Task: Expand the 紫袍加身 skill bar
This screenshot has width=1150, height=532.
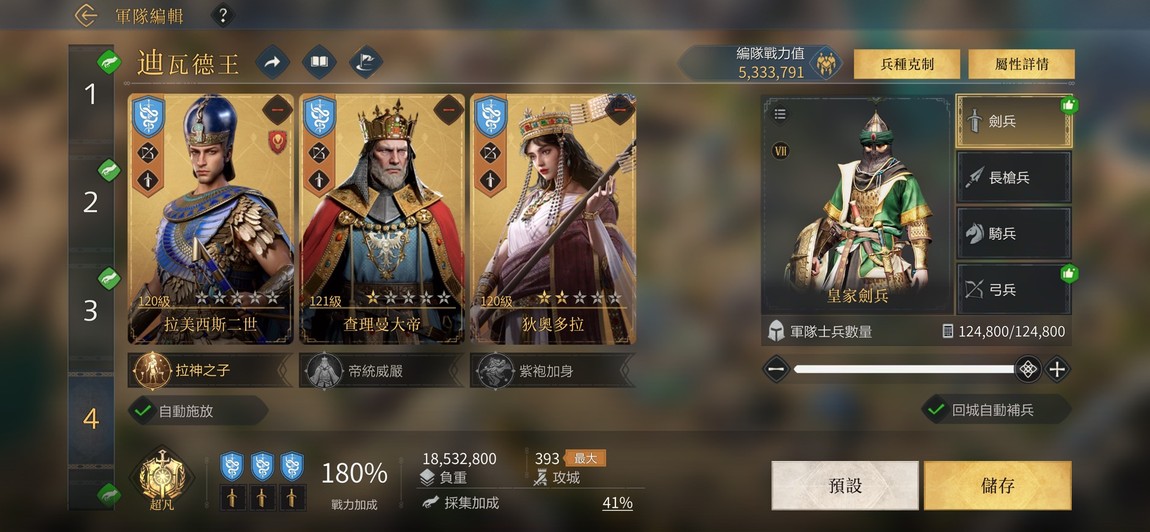Action: [552, 371]
